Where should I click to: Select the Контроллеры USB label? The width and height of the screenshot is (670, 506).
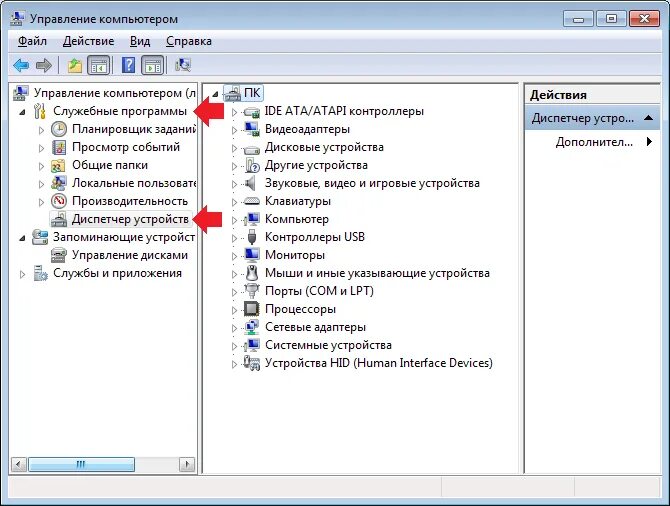click(x=315, y=237)
